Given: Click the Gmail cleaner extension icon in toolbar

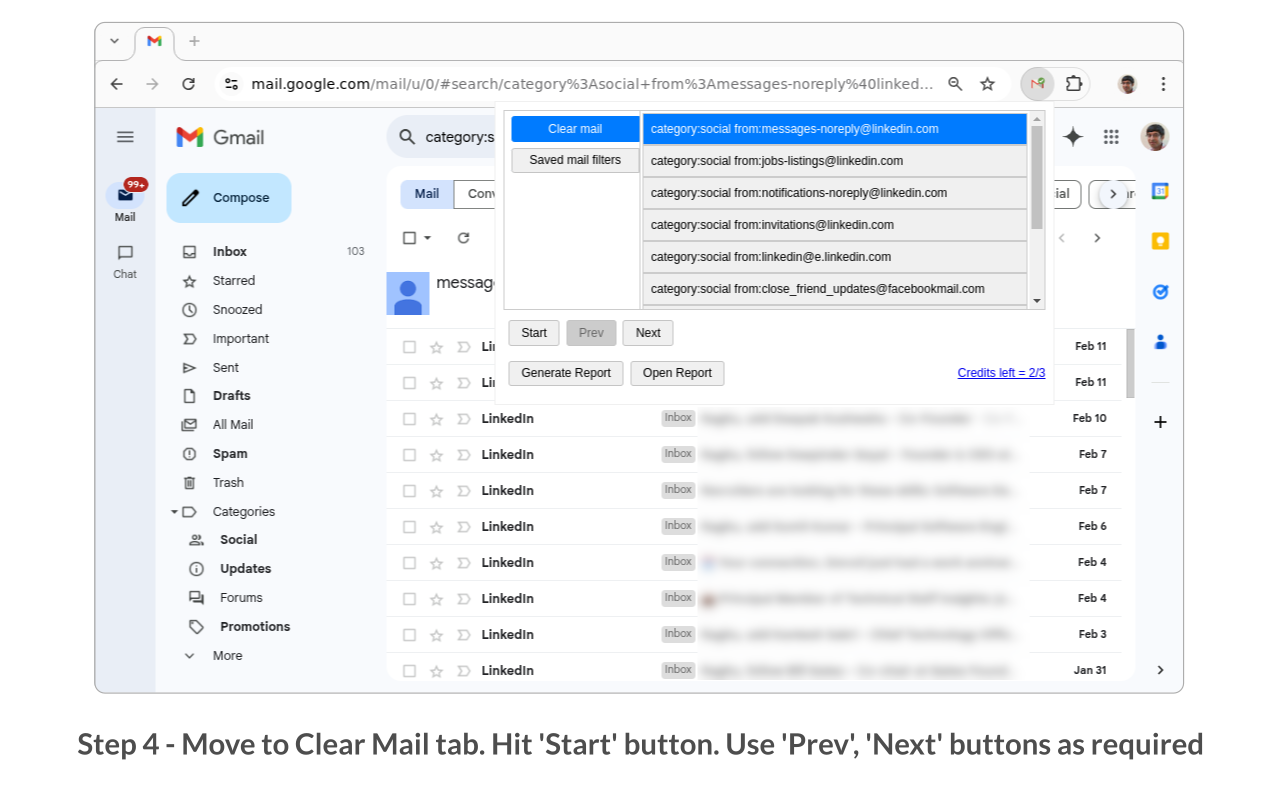Looking at the screenshot, I should (x=1038, y=84).
